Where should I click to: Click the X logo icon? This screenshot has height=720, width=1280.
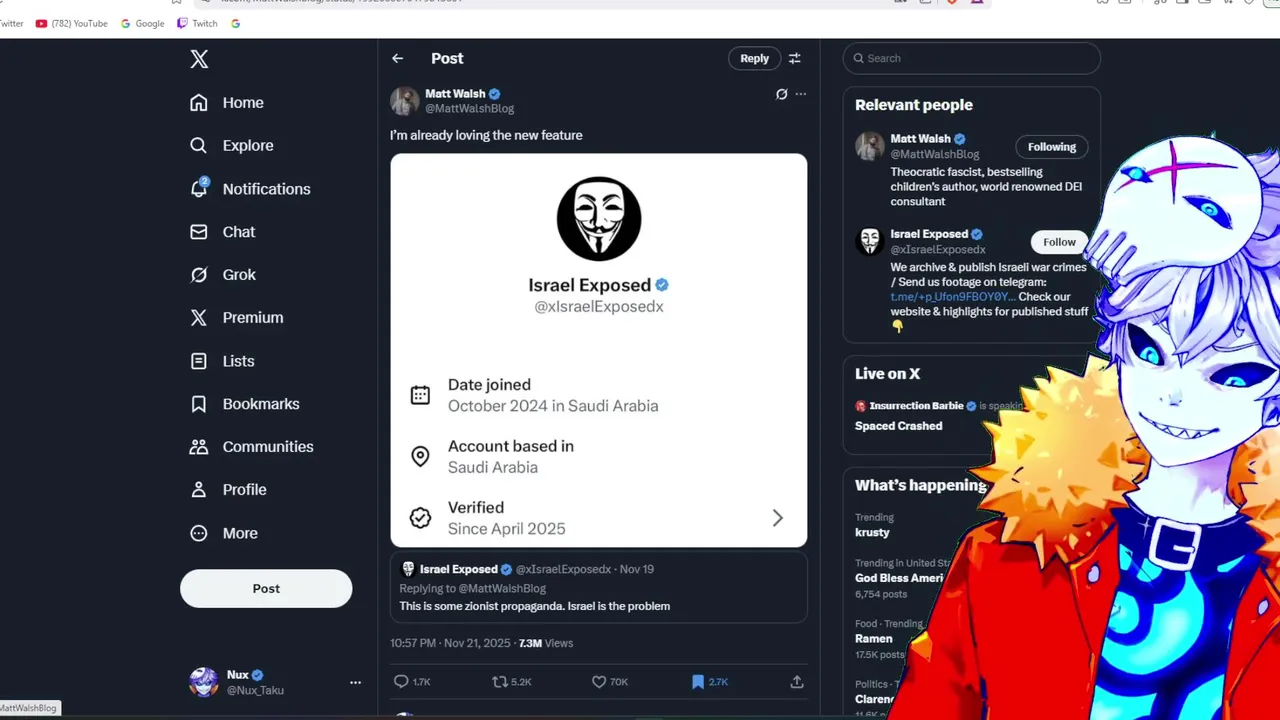[199, 59]
